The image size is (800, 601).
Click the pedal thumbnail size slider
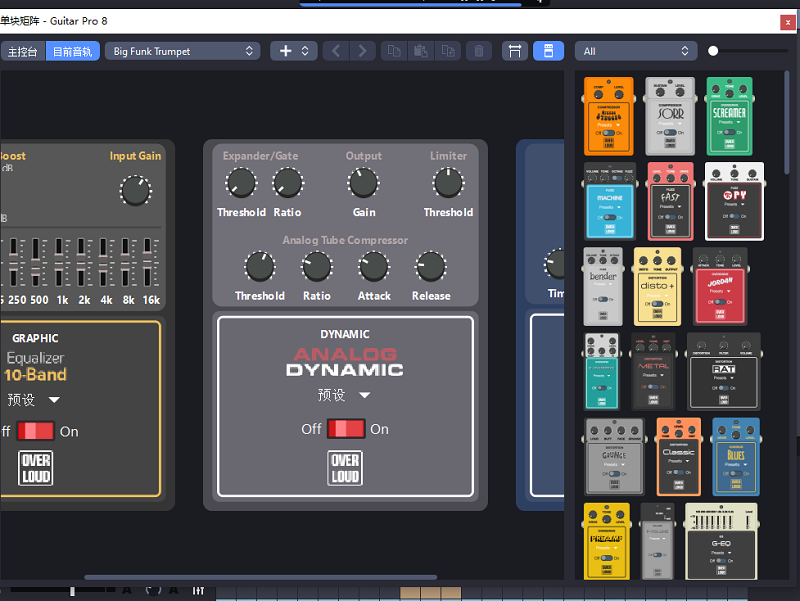coord(713,51)
